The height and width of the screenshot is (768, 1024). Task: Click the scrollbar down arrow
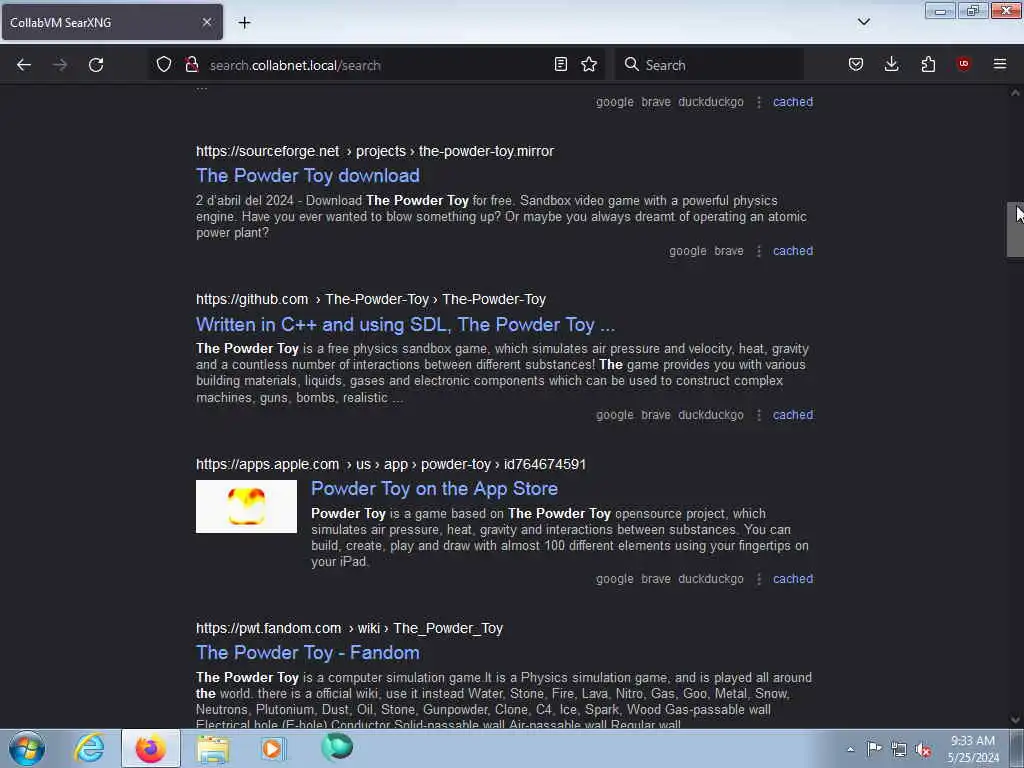tap(1015, 720)
